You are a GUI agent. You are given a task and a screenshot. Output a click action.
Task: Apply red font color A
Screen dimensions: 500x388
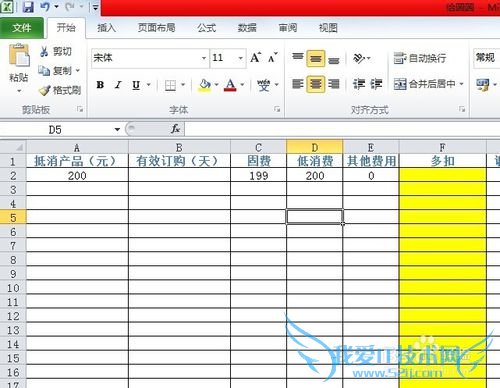[230, 85]
